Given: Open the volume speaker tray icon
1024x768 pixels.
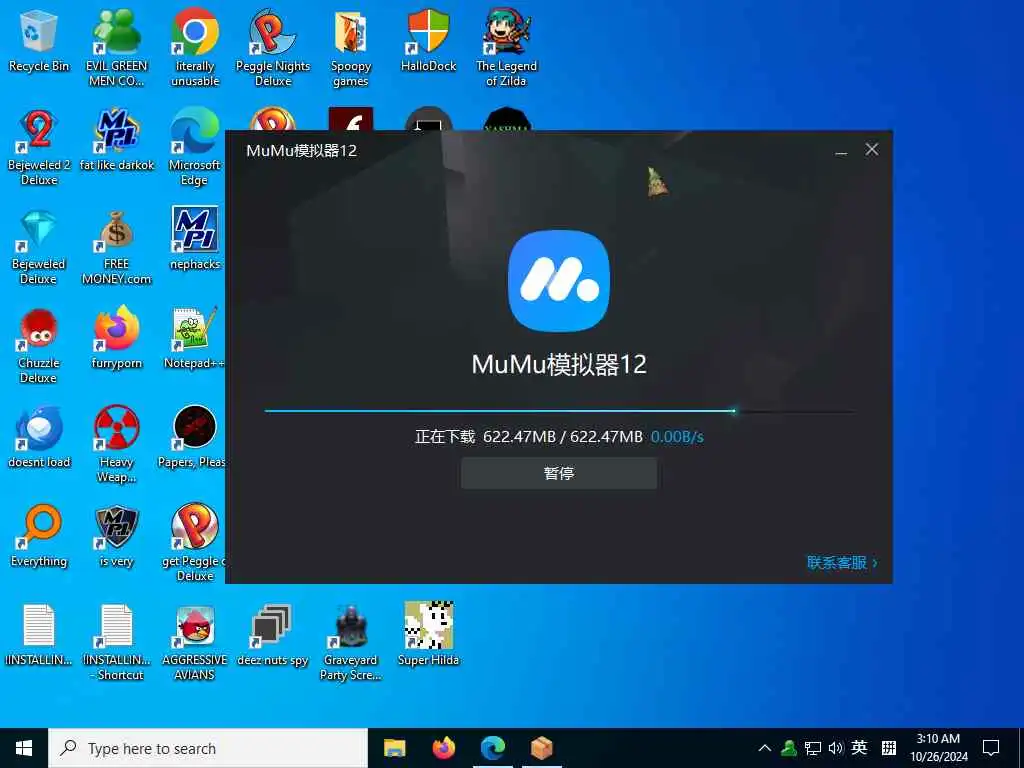Looking at the screenshot, I should click(836, 748).
